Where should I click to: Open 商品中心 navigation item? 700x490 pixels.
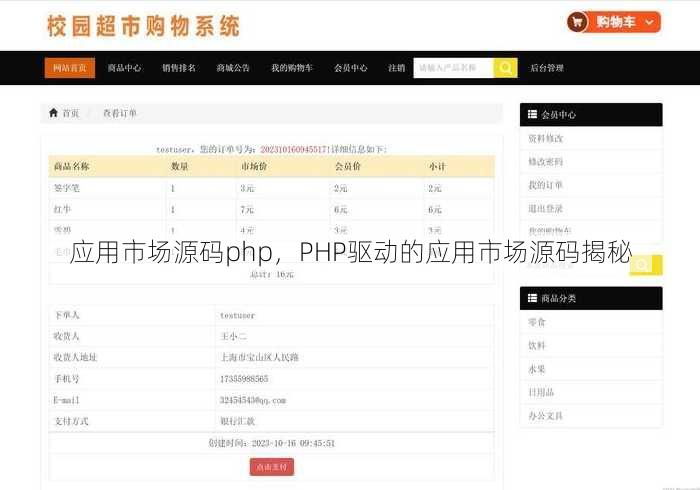(125, 68)
